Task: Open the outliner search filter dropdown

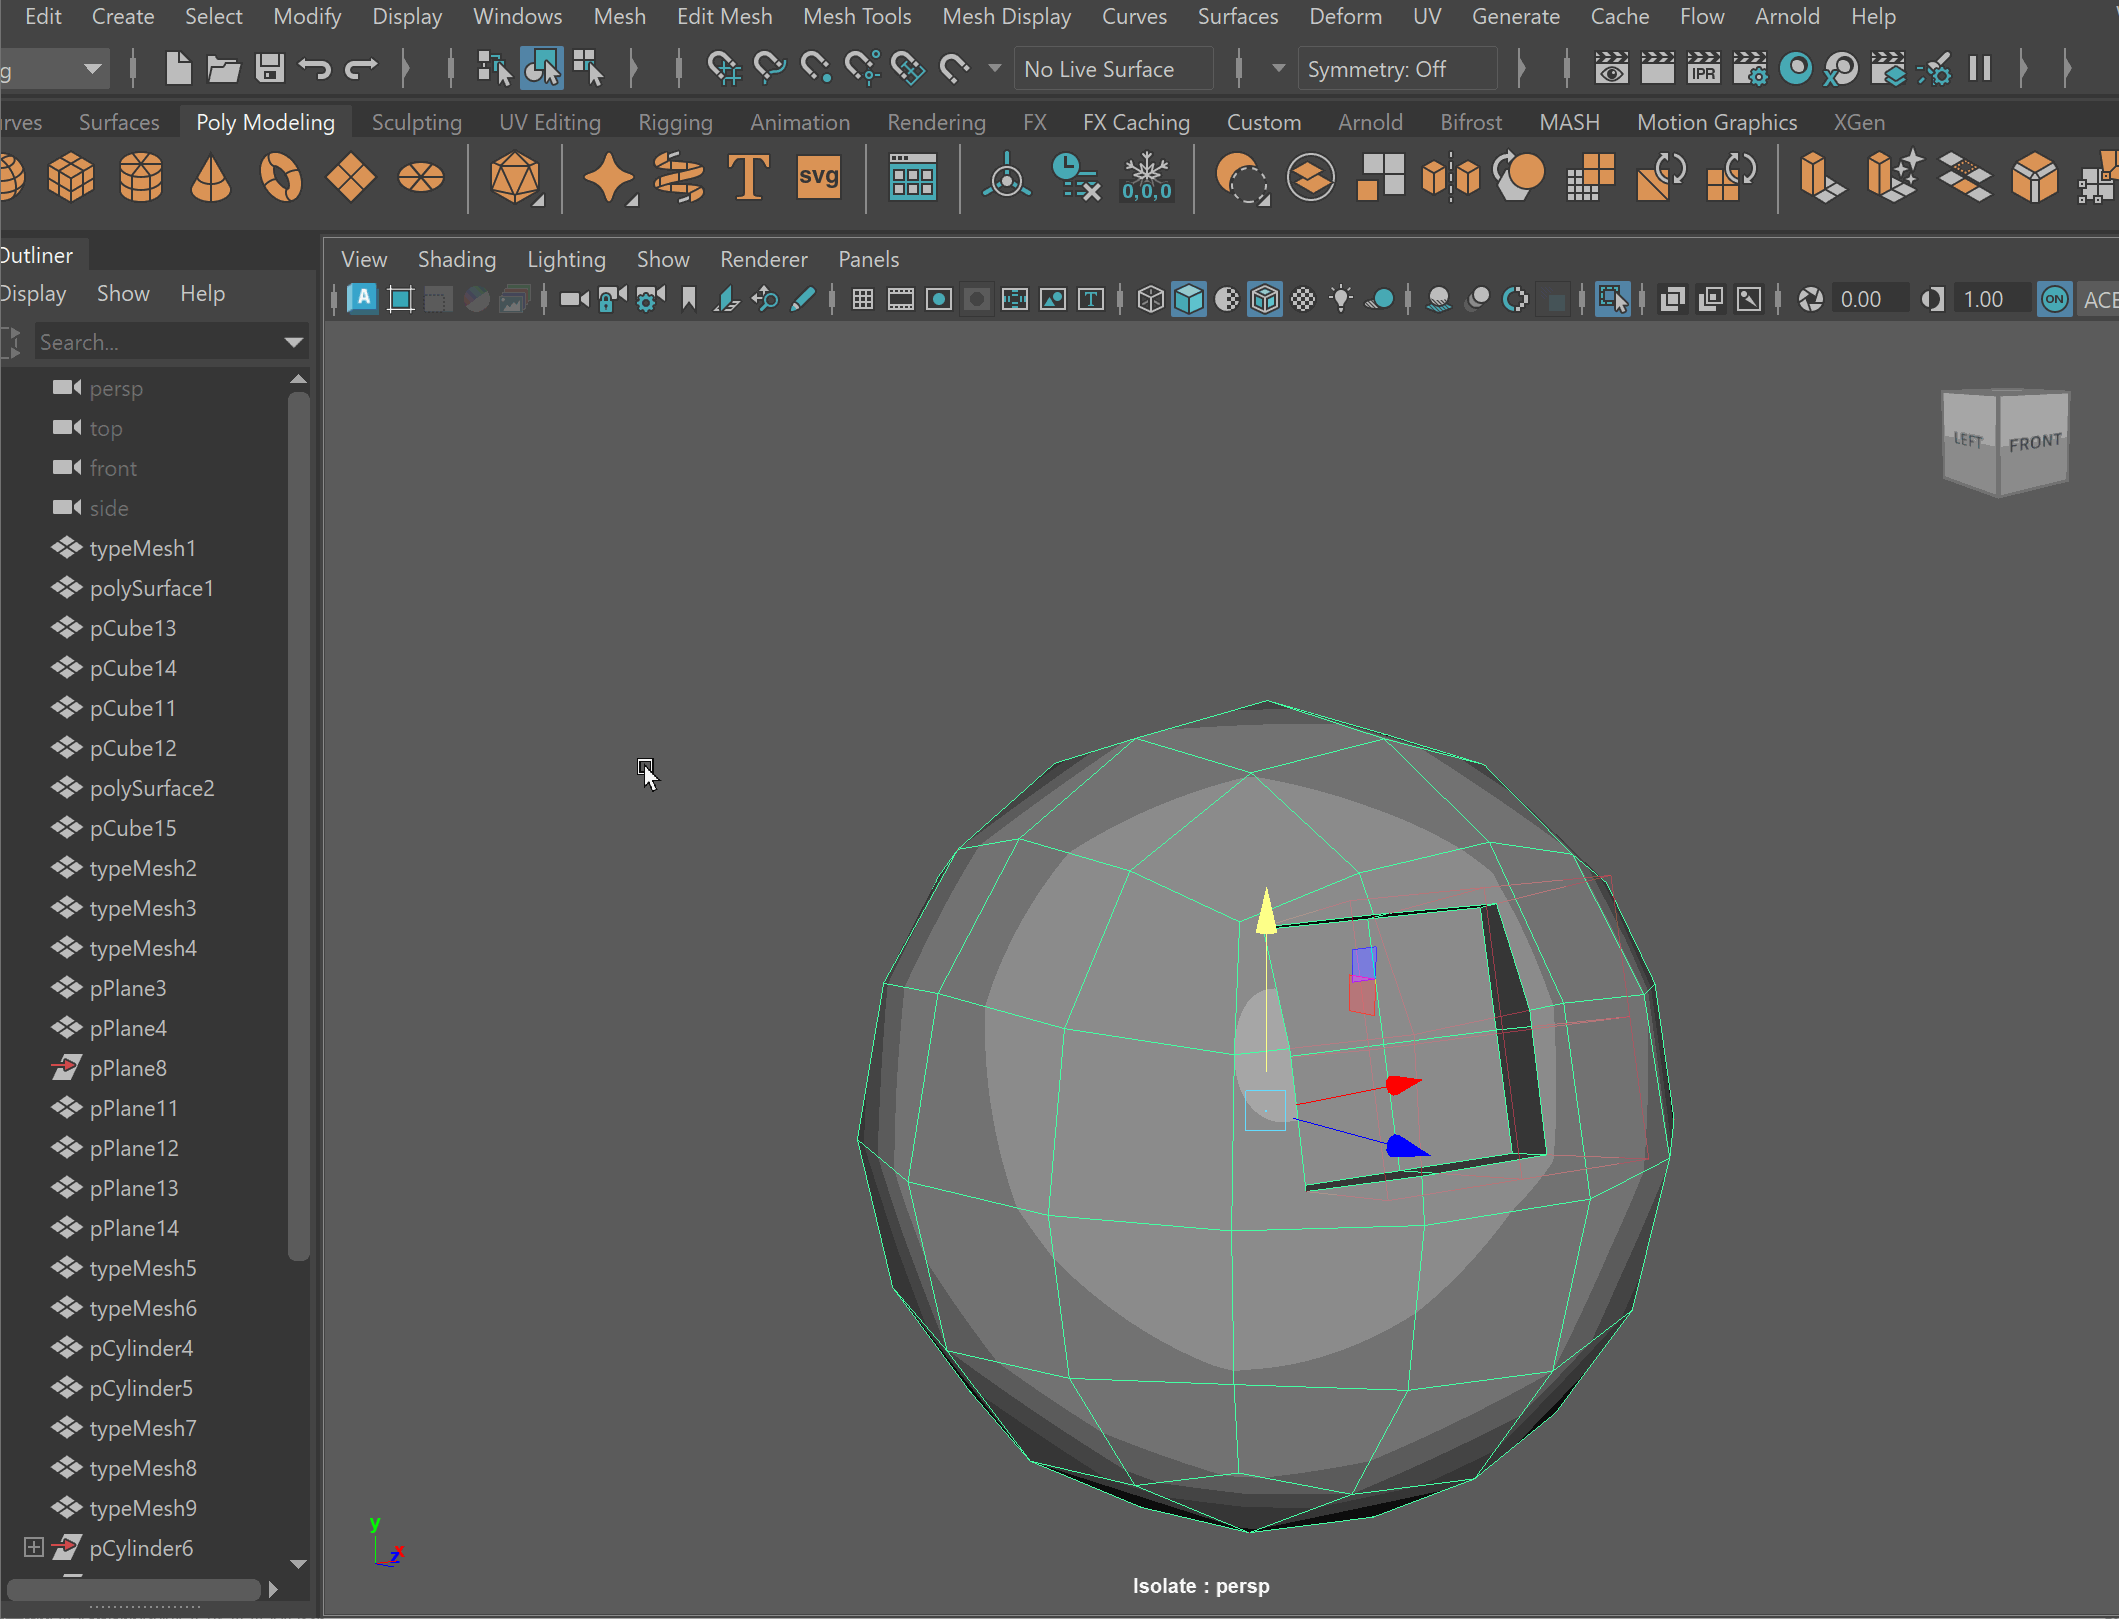Action: tap(293, 342)
